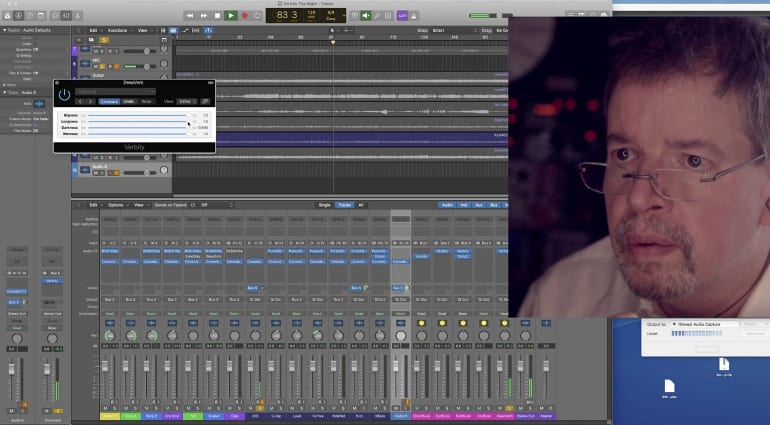Open the Mixer Edit menu
Image resolution: width=770 pixels, height=425 pixels.
pyautogui.click(x=93, y=205)
